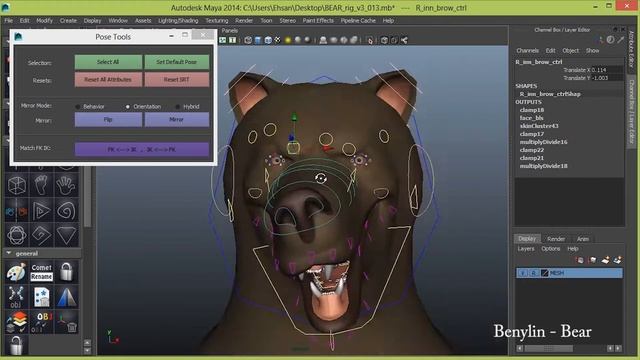
Task: Launch the Comet Rename tool
Action: pyautogui.click(x=42, y=272)
